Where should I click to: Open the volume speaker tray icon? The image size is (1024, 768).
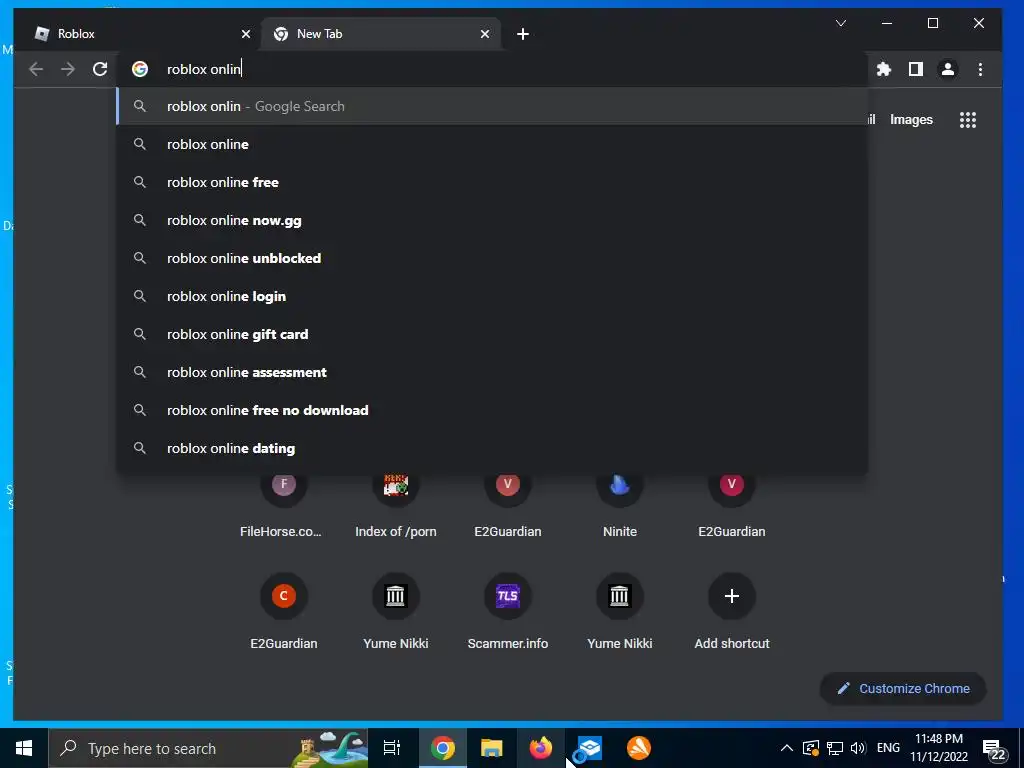pos(858,748)
